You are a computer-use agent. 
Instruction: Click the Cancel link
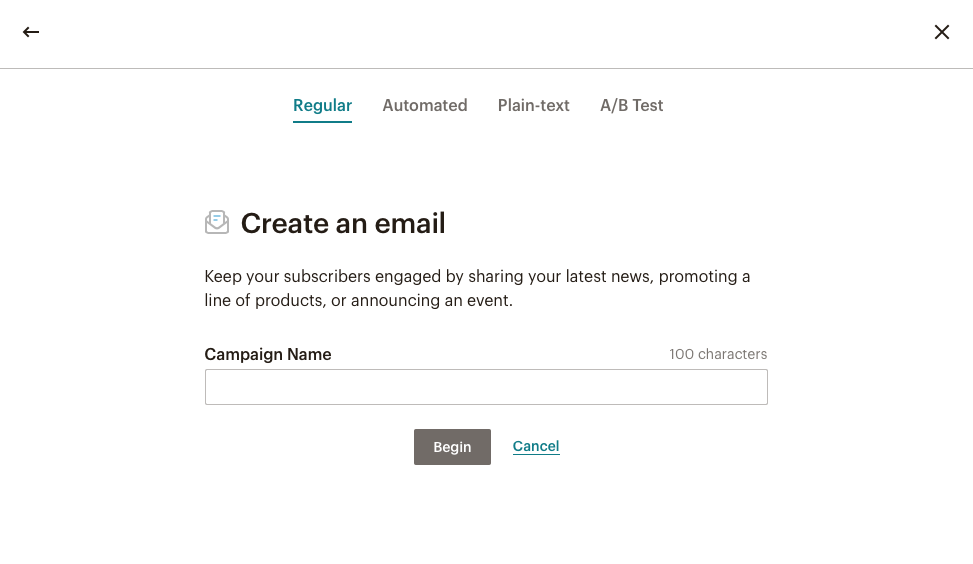(536, 446)
